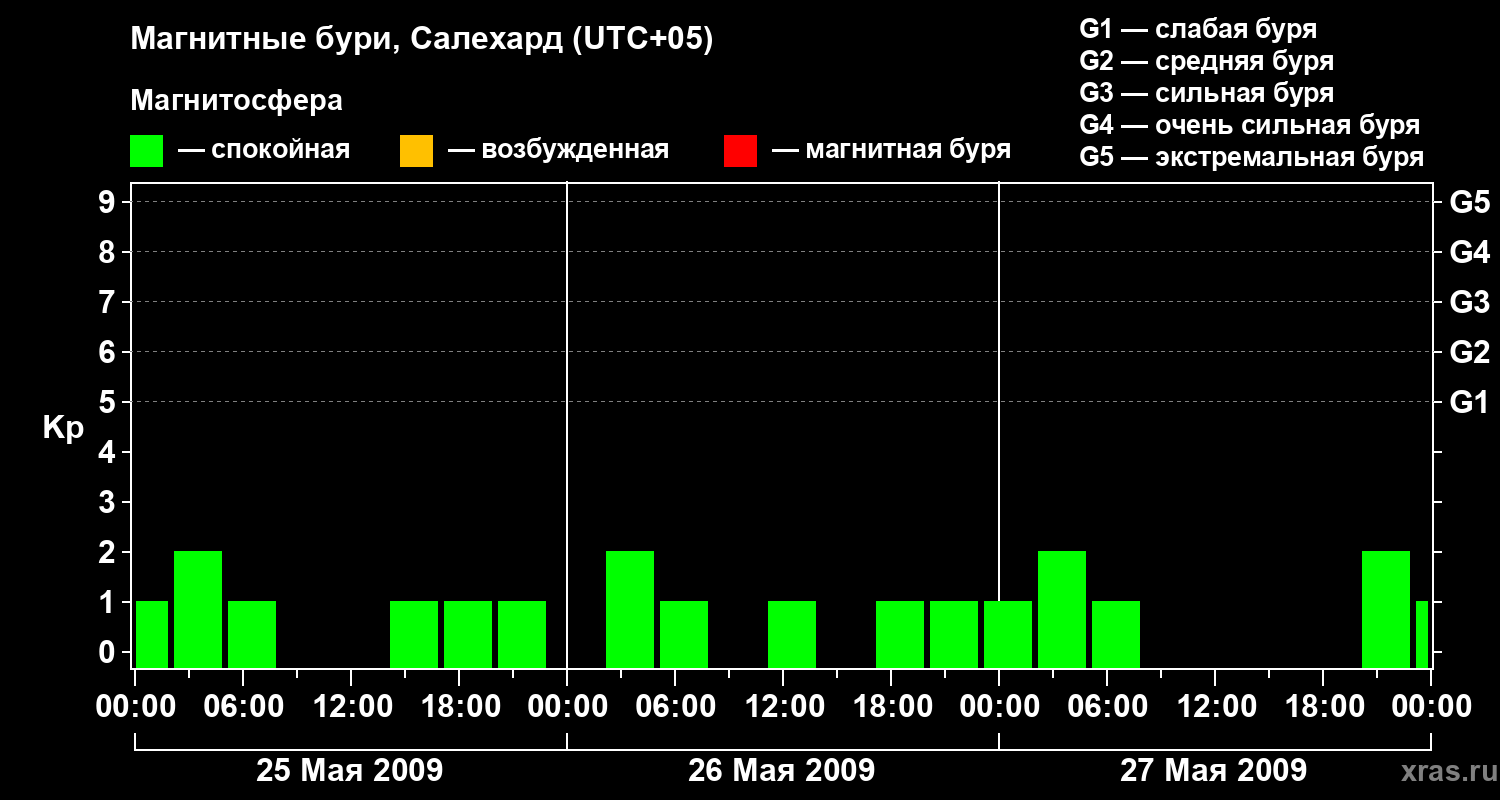The image size is (1500, 800).
Task: Click the G2 label on the right axis
Action: coord(1469,352)
